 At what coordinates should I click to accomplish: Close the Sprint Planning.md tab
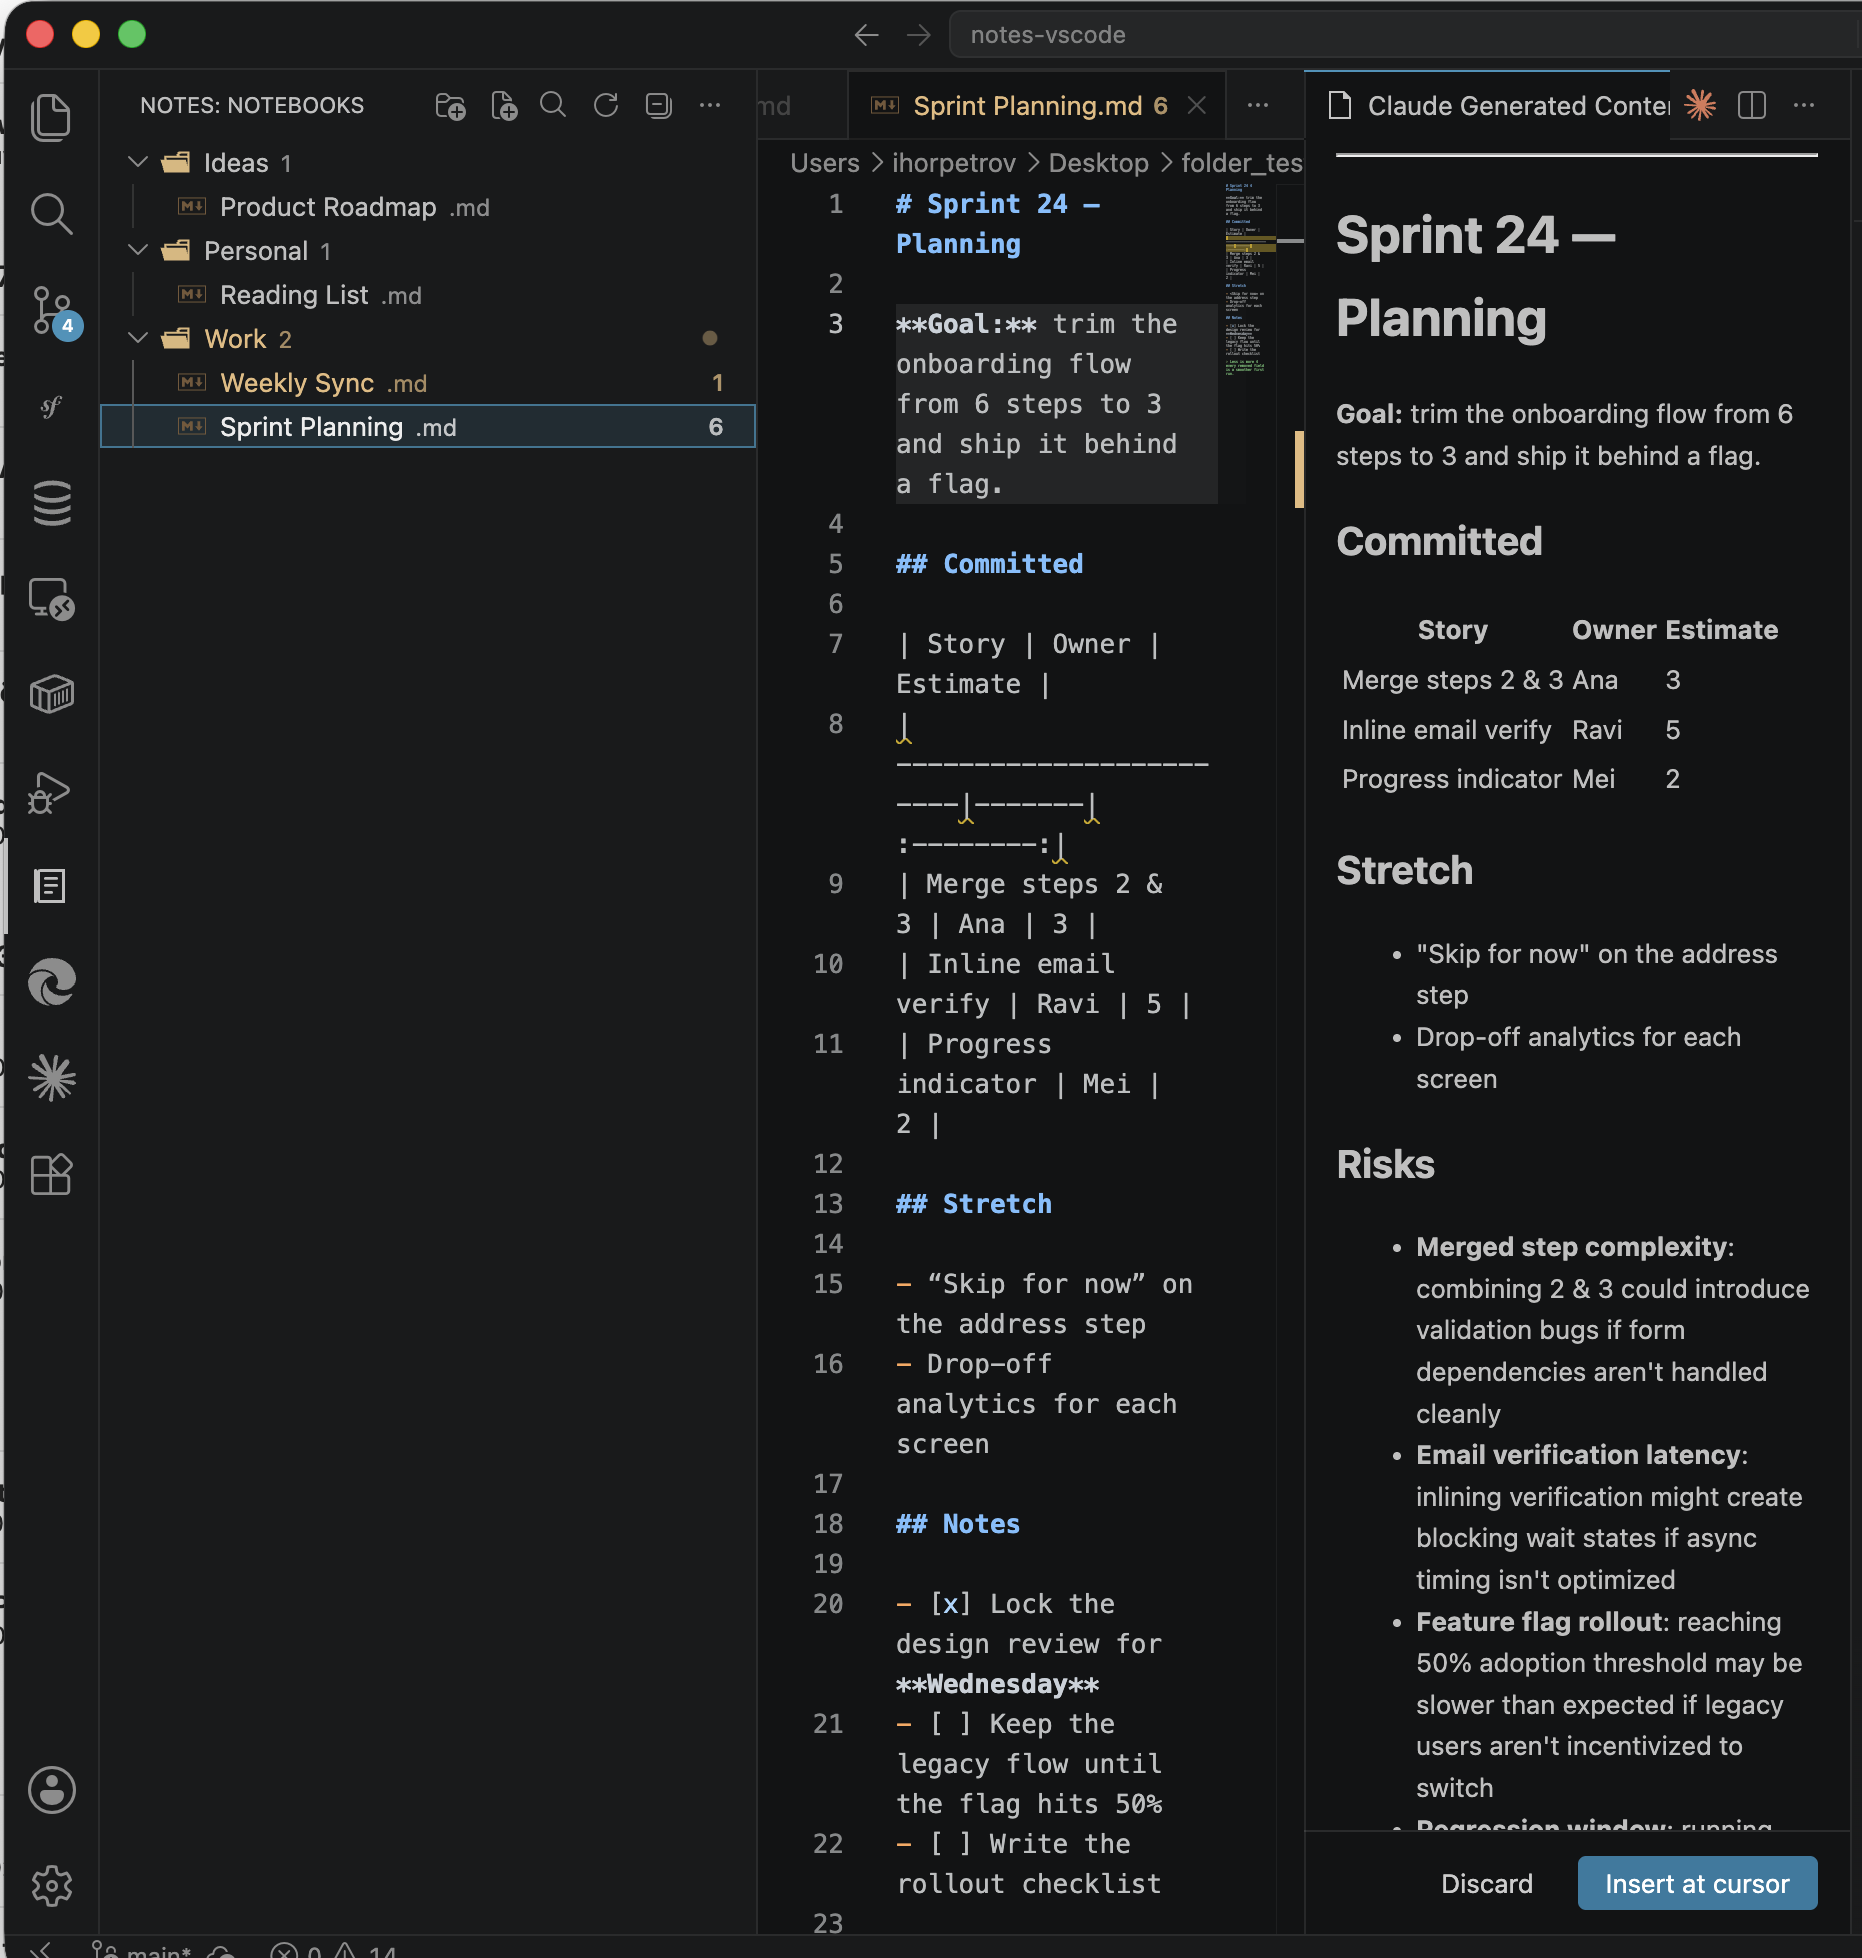[x=1197, y=105]
